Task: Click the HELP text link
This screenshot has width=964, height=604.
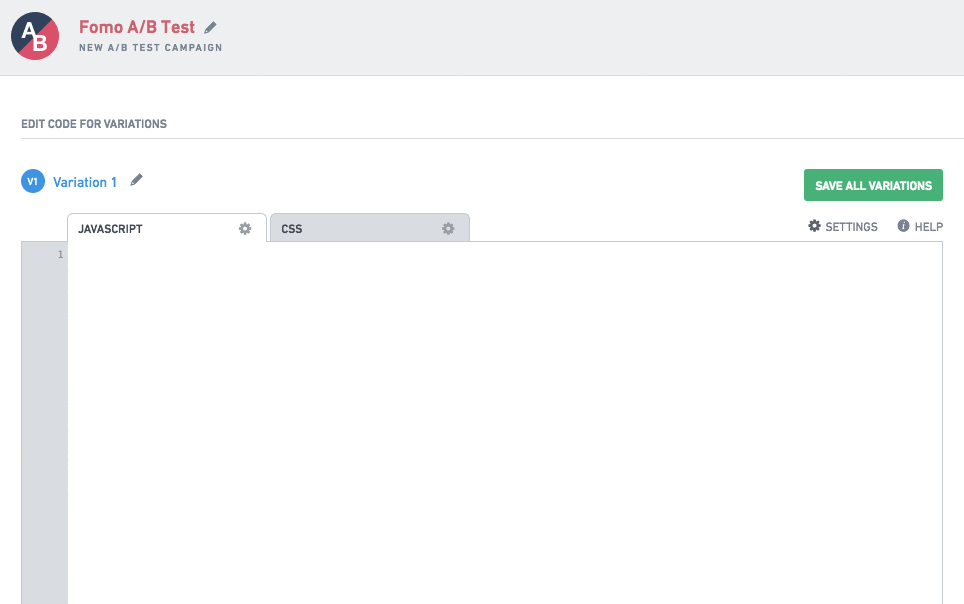Action: click(928, 227)
